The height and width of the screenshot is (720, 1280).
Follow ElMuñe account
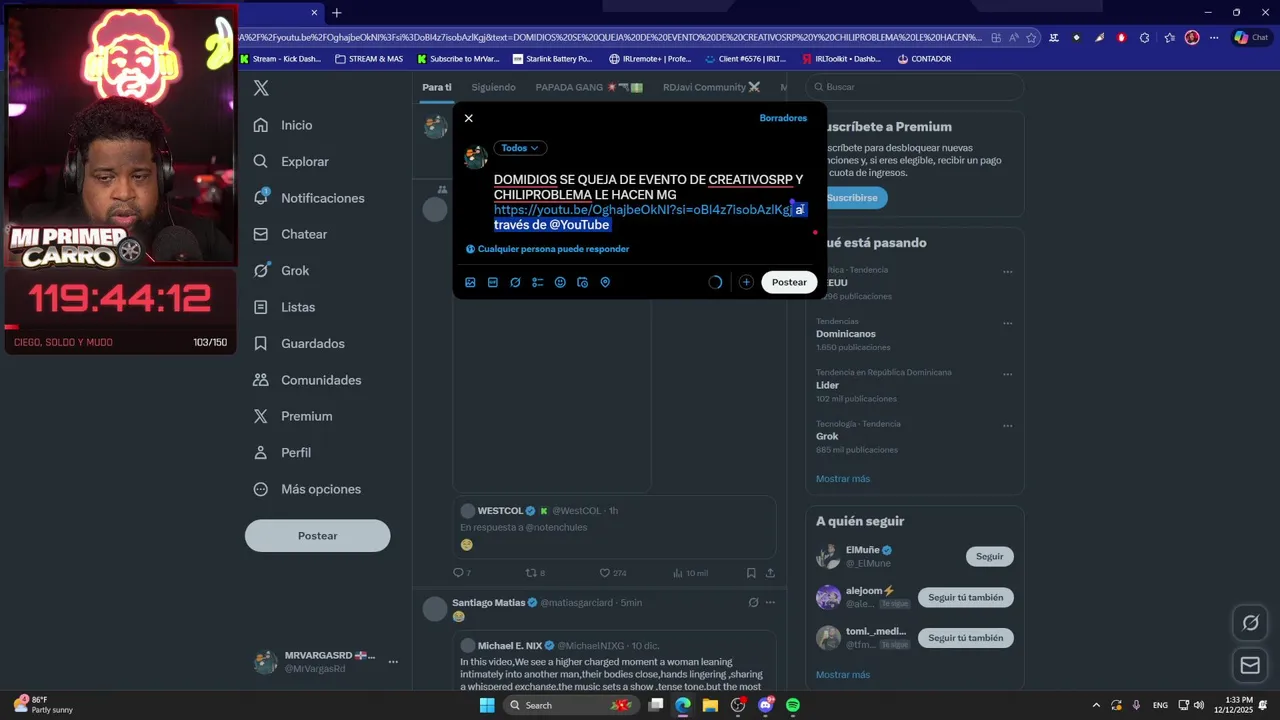click(x=989, y=556)
